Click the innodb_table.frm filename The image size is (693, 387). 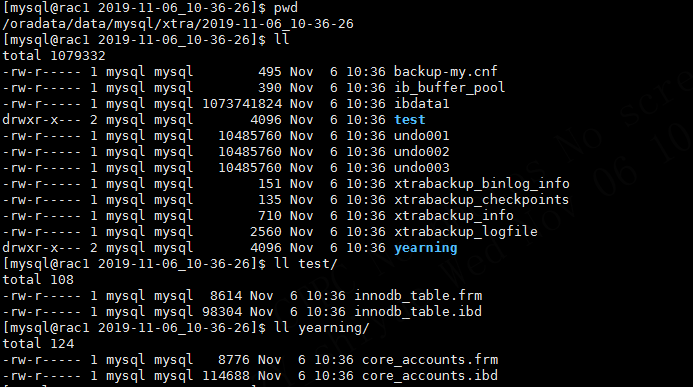click(418, 296)
